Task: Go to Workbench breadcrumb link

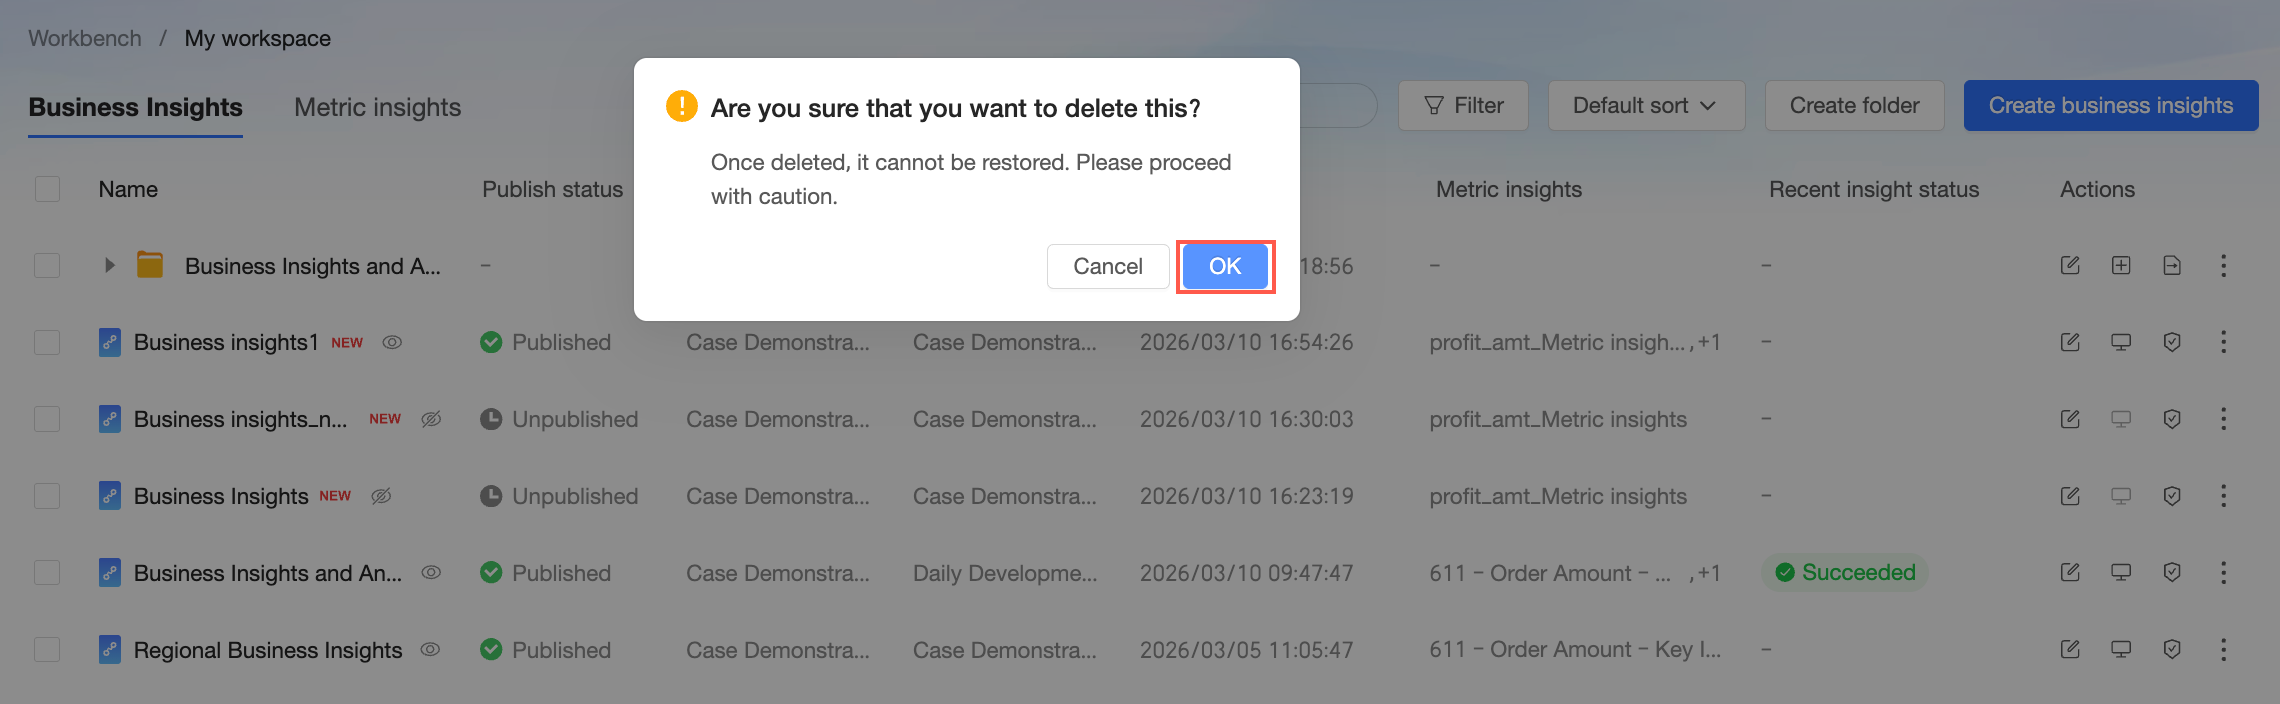Action: [x=85, y=38]
